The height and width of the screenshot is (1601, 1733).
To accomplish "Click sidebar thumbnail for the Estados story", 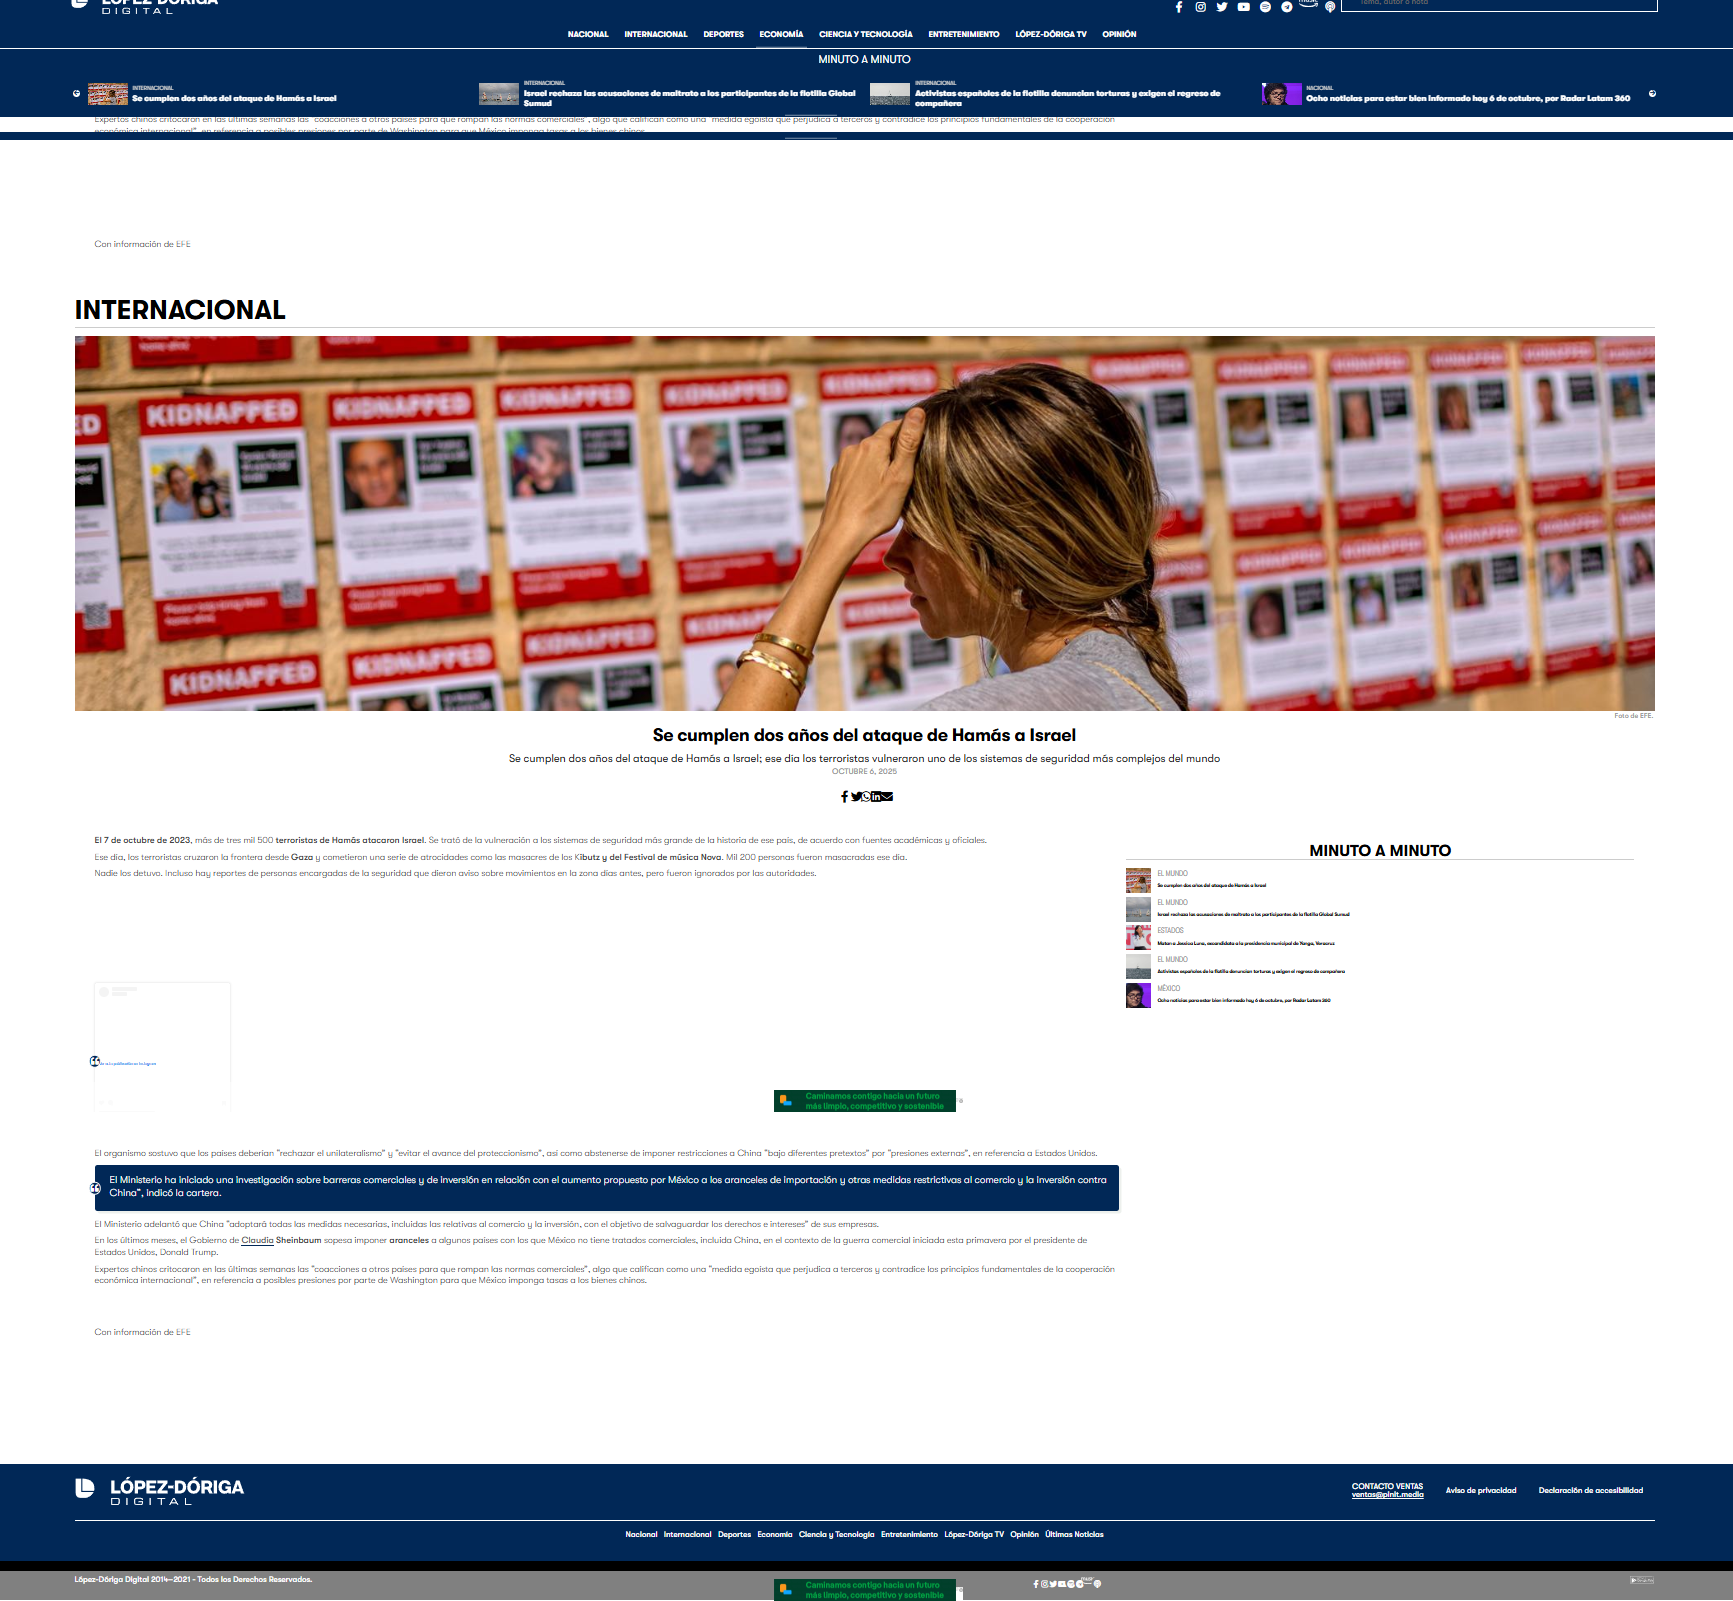I will click(1138, 937).
